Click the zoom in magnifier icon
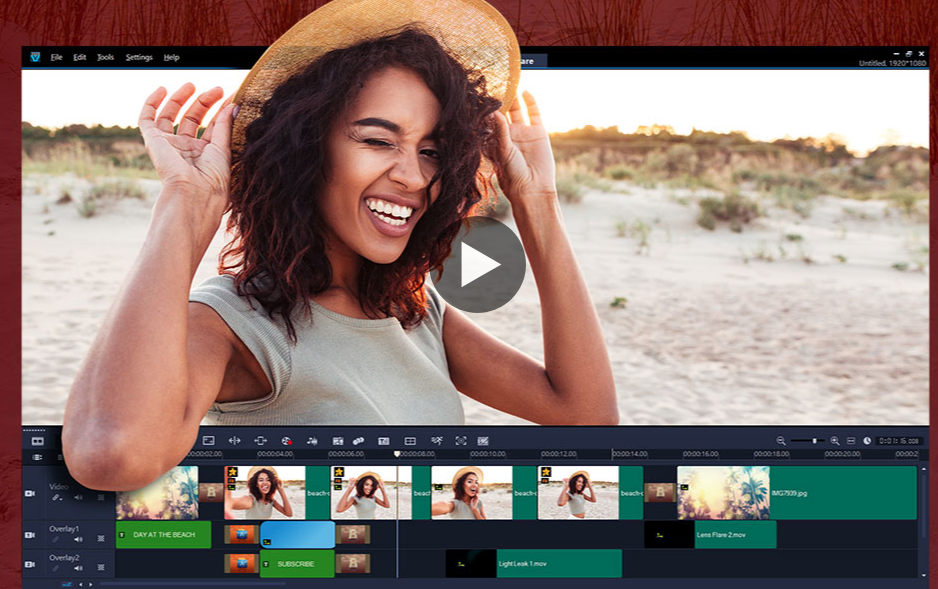This screenshot has height=589, width=938. (835, 441)
